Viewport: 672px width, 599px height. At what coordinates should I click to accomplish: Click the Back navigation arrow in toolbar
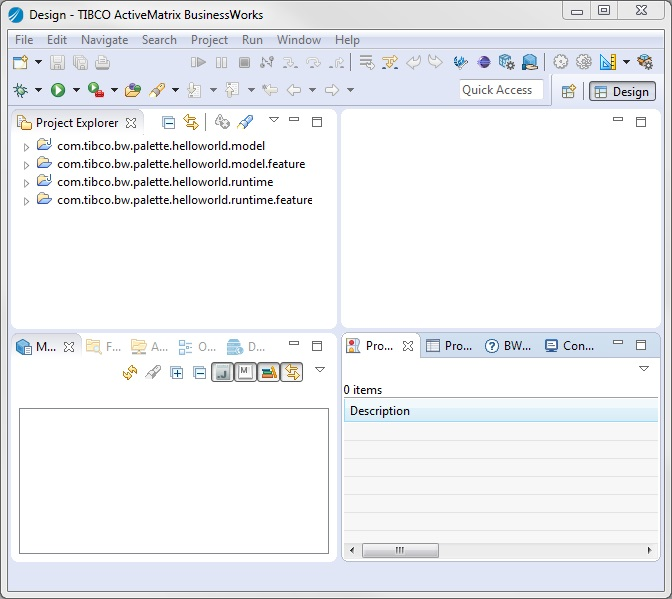coord(293,90)
